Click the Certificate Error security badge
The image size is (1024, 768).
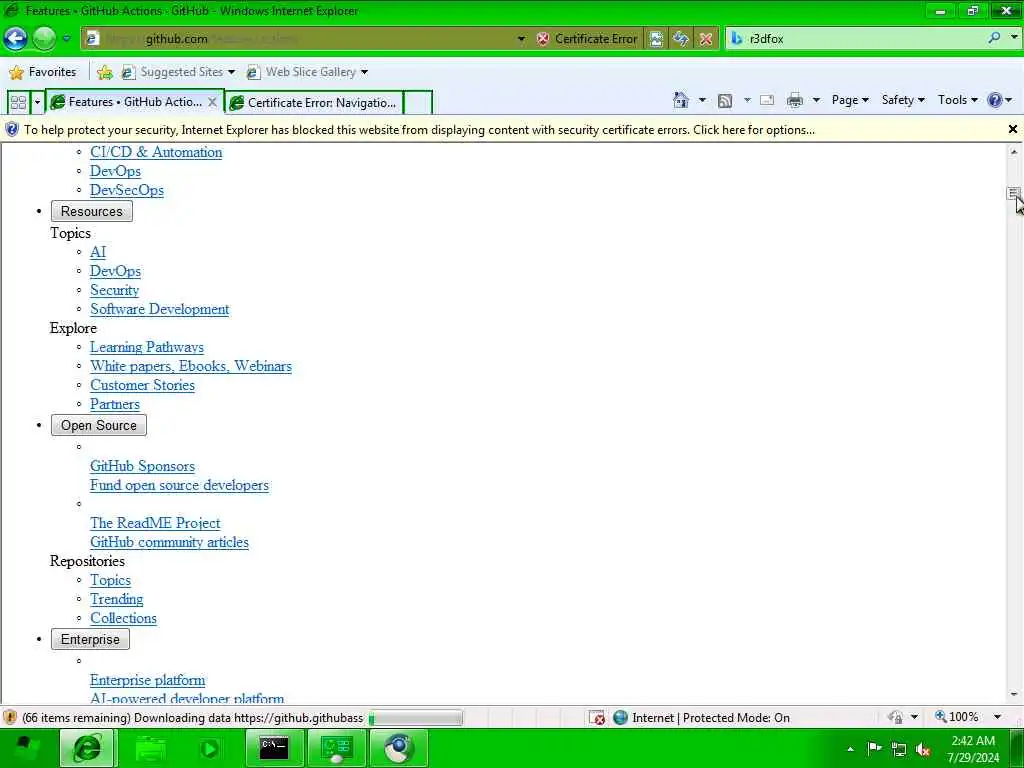[587, 39]
